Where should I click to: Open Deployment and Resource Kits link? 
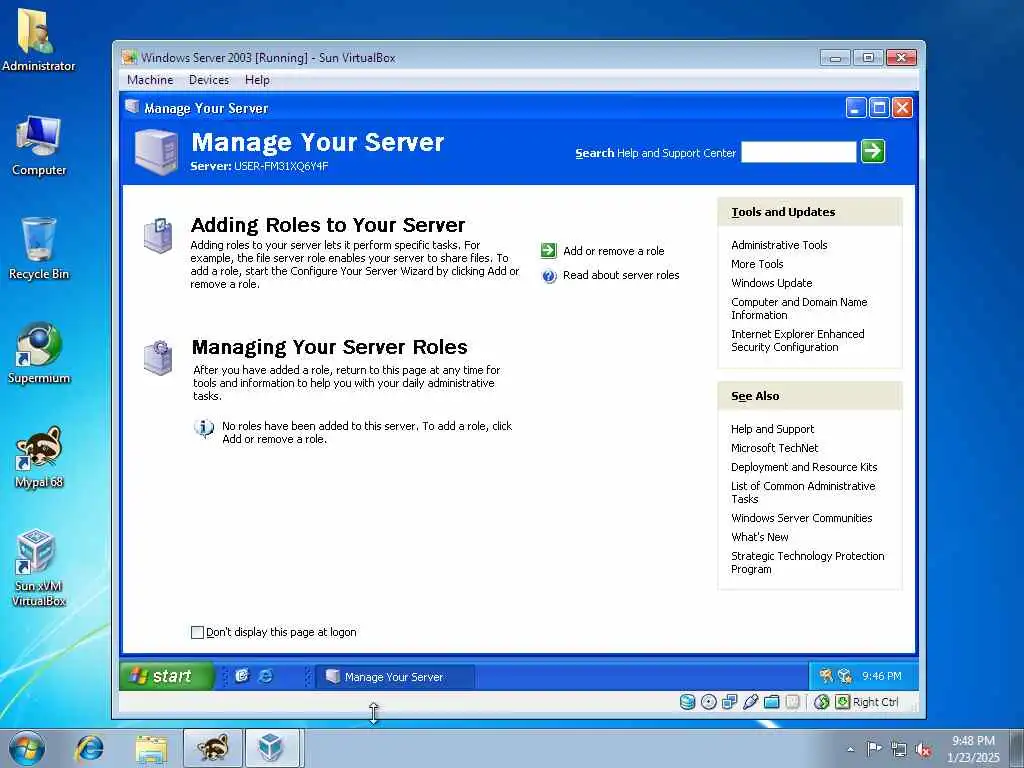click(804, 467)
